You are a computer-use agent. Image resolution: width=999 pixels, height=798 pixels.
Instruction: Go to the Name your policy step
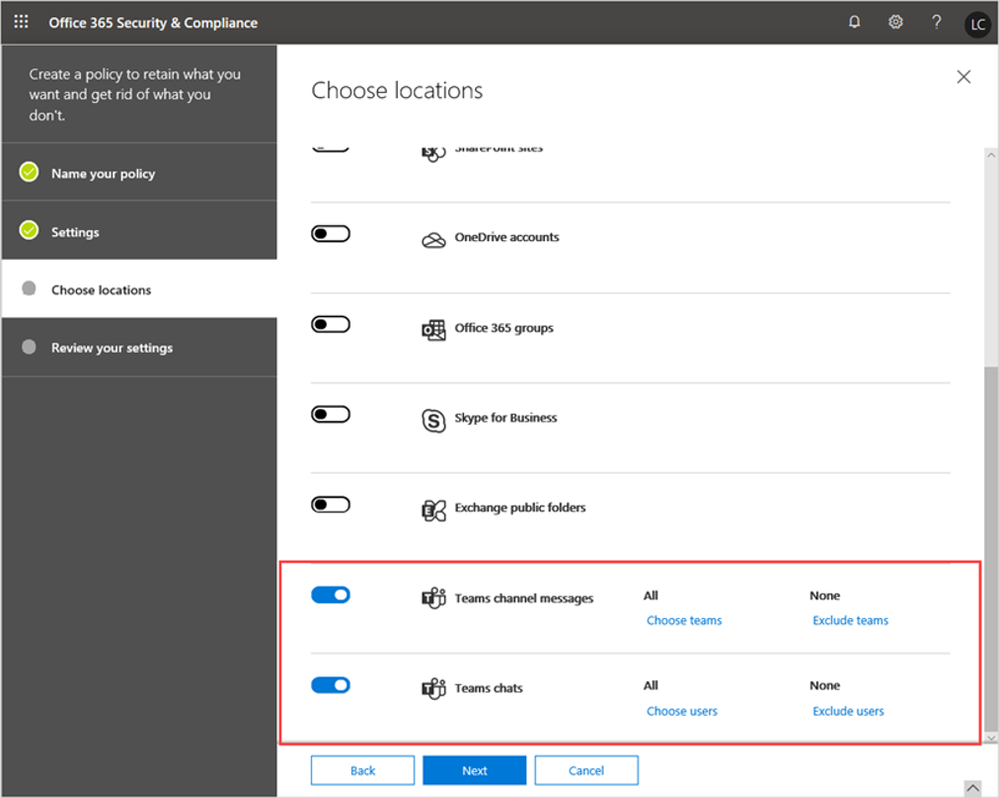140,173
